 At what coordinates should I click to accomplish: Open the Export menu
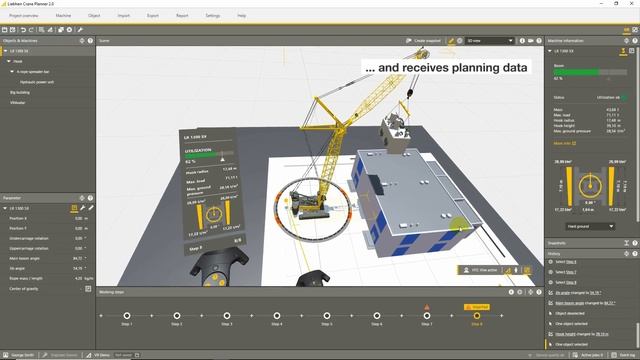(x=153, y=16)
